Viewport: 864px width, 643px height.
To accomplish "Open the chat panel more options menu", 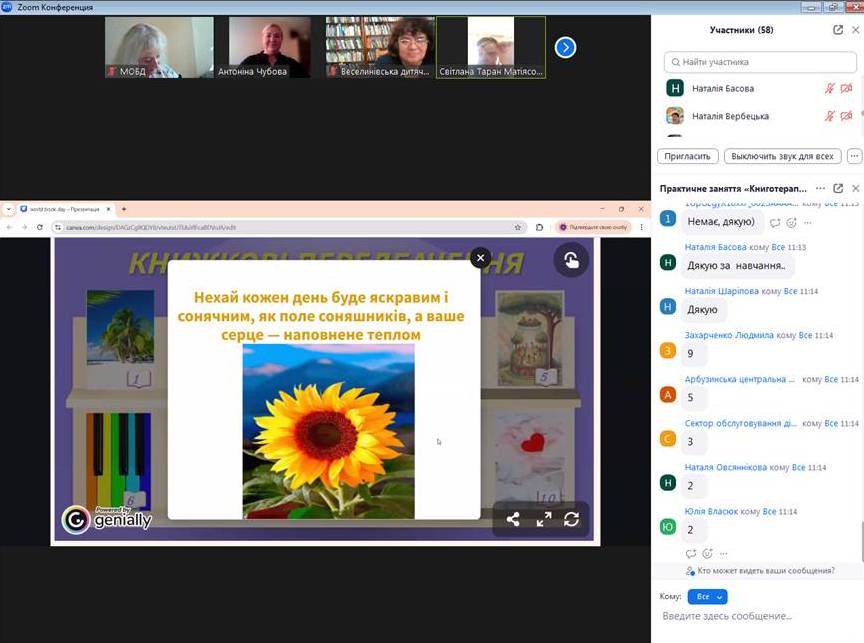I will tap(820, 188).
